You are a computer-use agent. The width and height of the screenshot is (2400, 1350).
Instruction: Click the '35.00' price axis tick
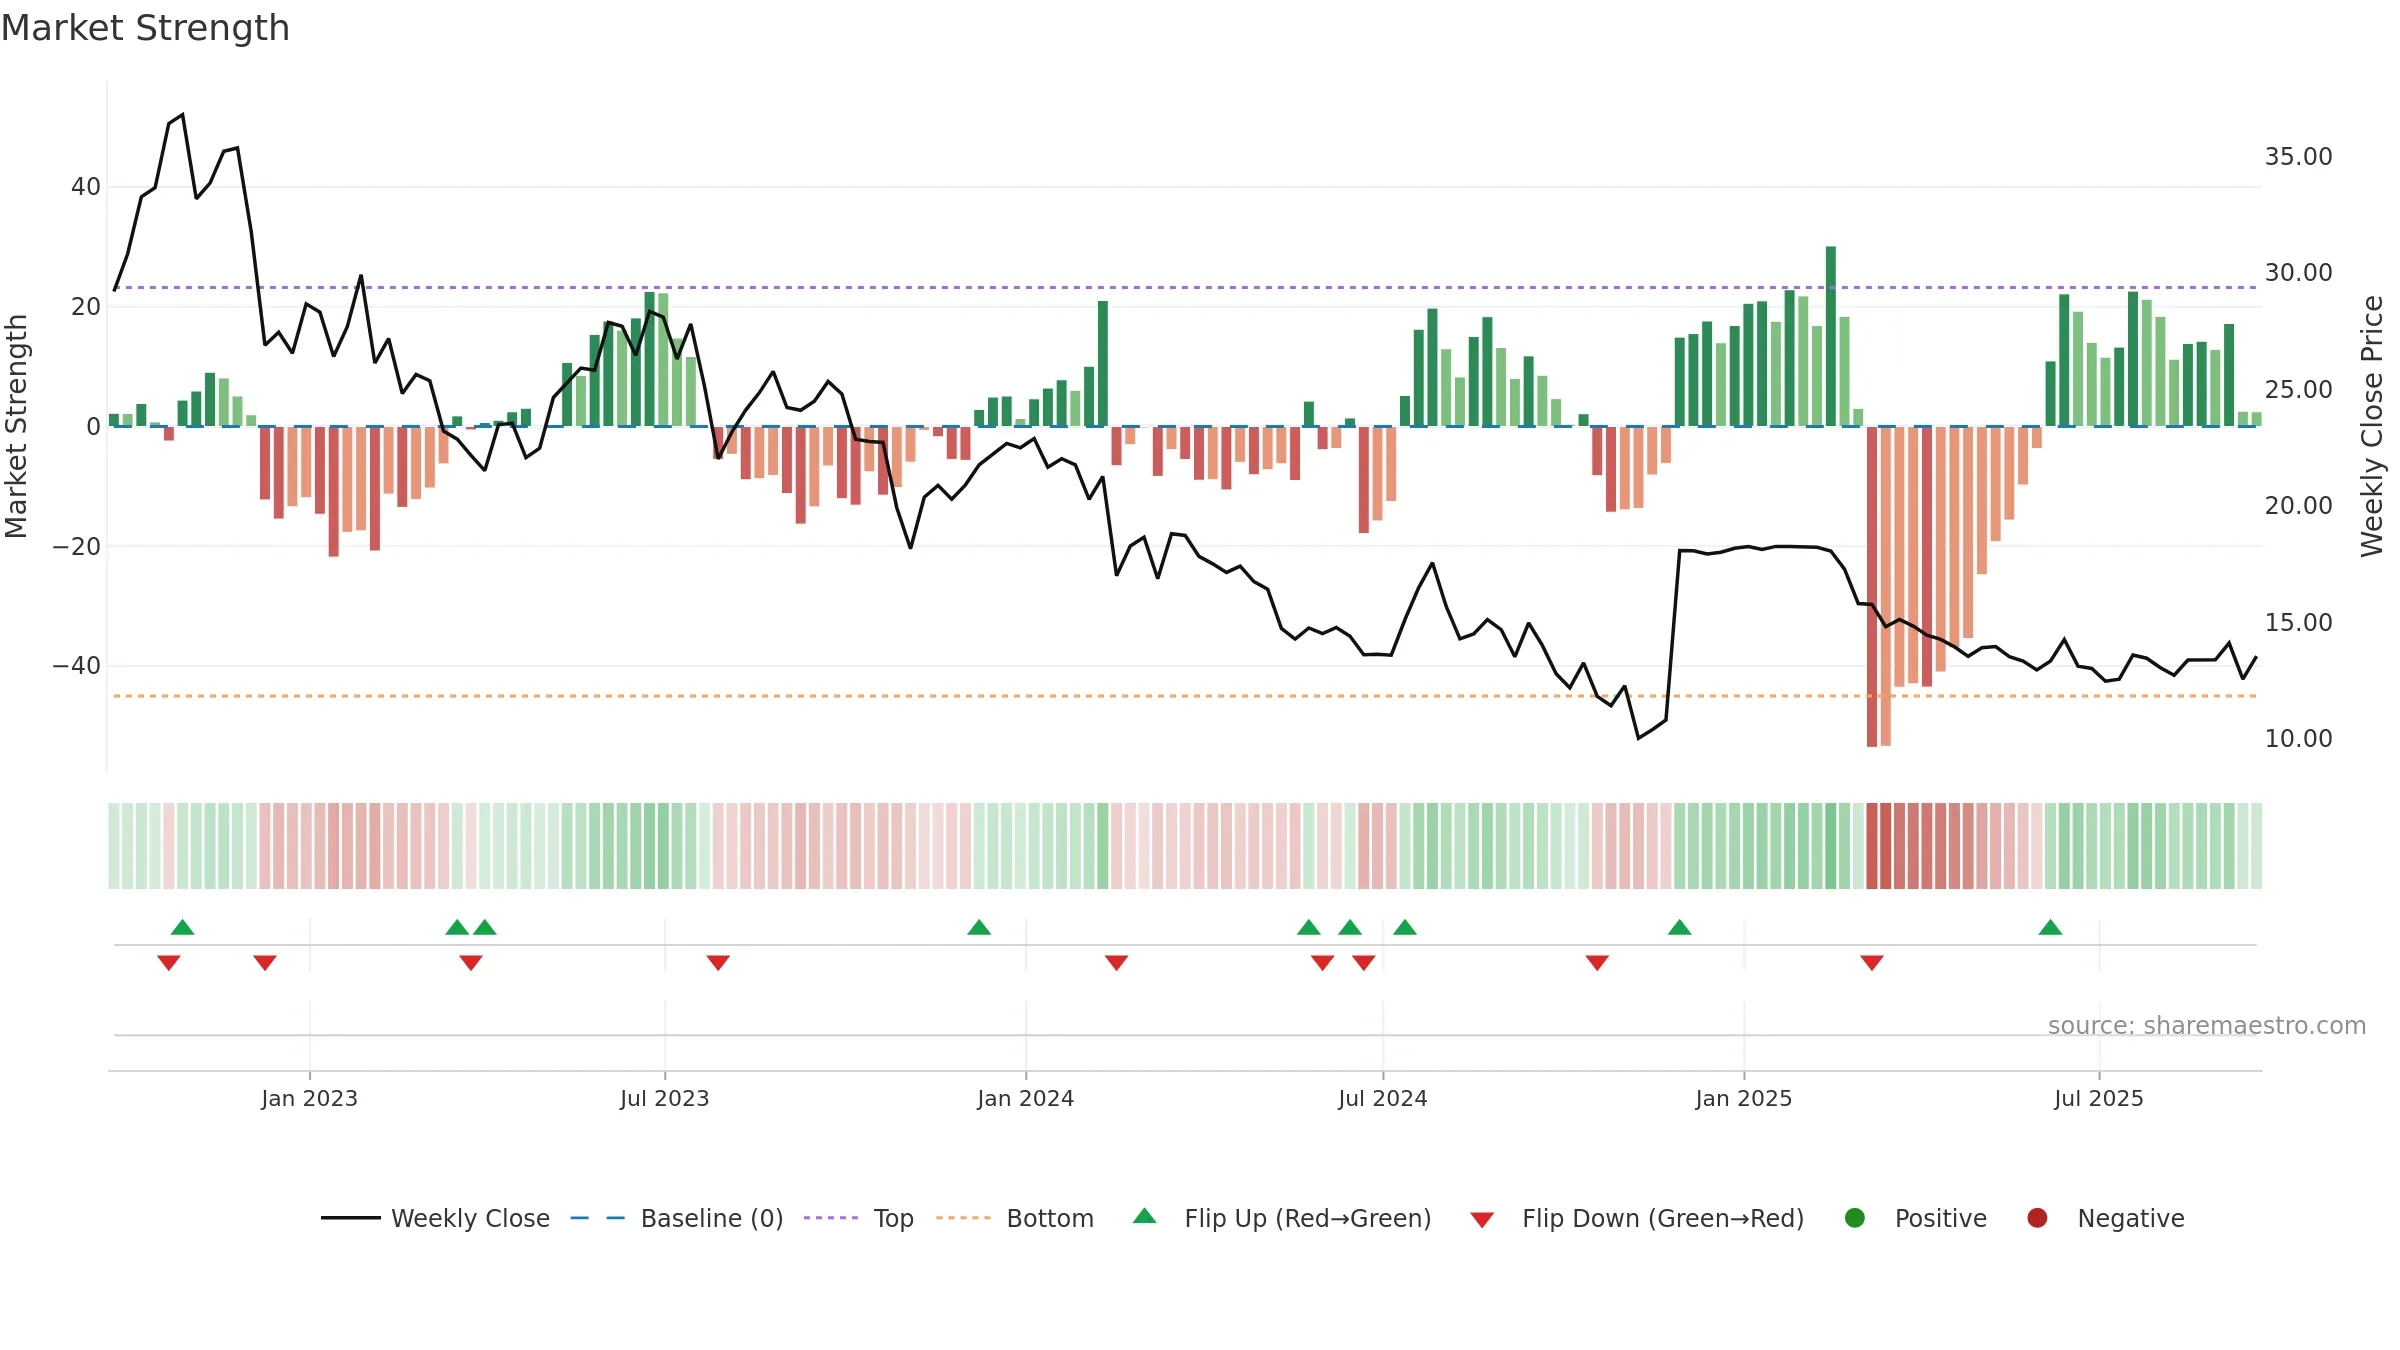(x=2298, y=157)
